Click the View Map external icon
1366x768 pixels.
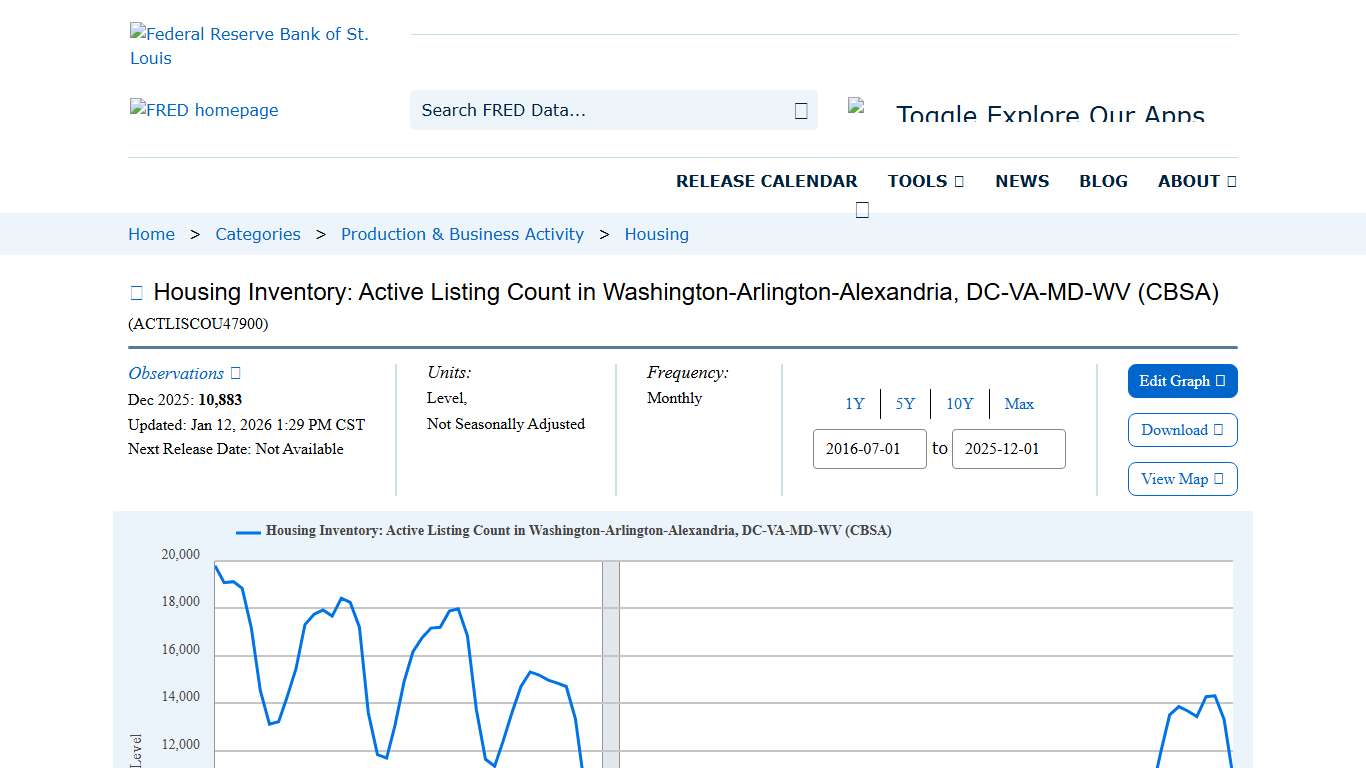point(1217,479)
